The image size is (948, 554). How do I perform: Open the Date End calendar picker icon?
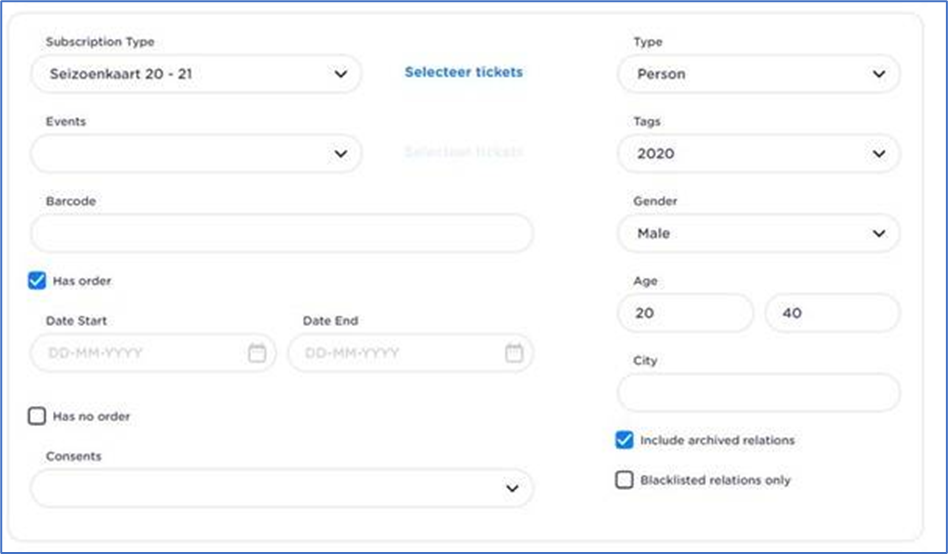click(x=514, y=353)
